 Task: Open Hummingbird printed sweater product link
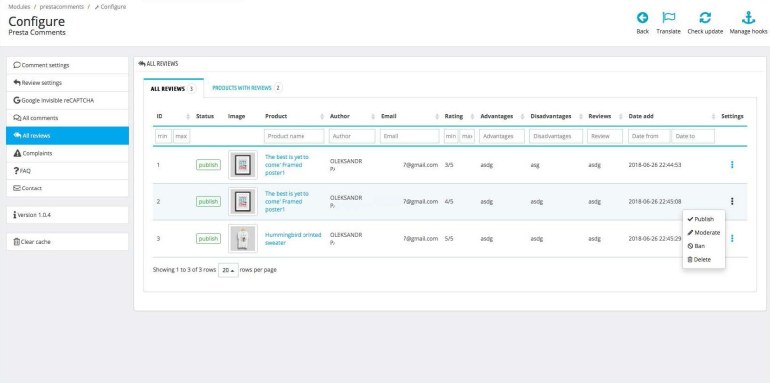tap(293, 239)
